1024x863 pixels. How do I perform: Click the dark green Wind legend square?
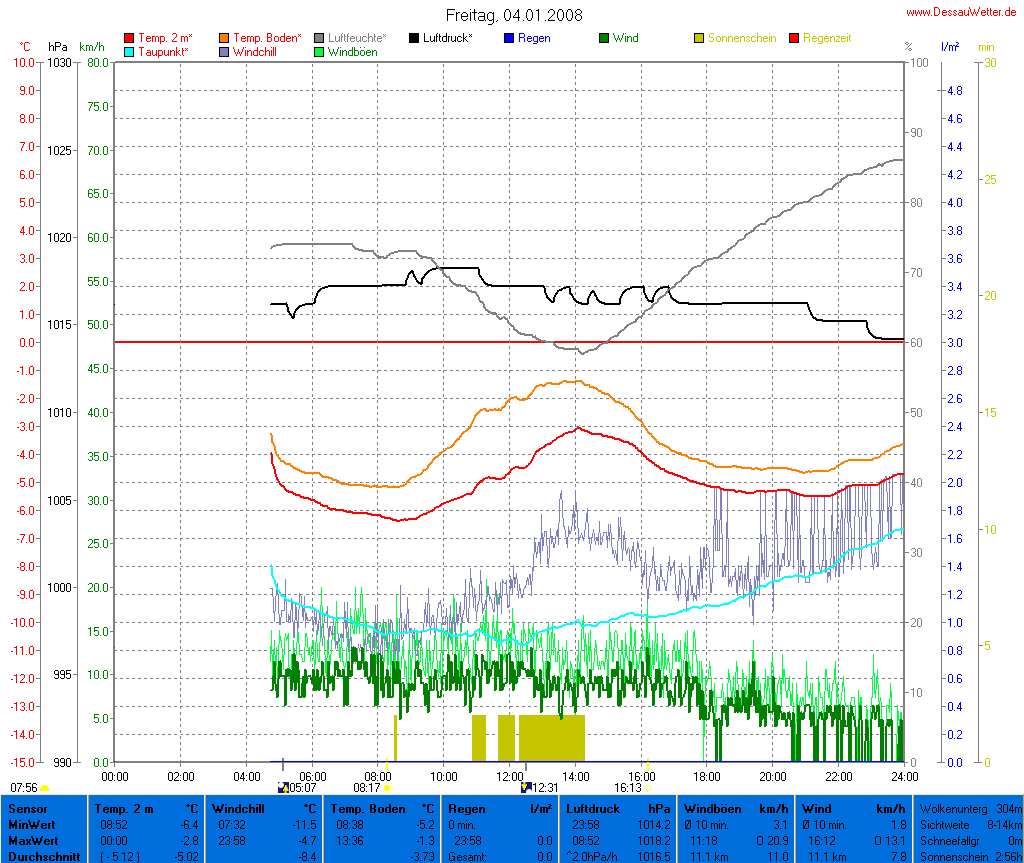(x=604, y=38)
